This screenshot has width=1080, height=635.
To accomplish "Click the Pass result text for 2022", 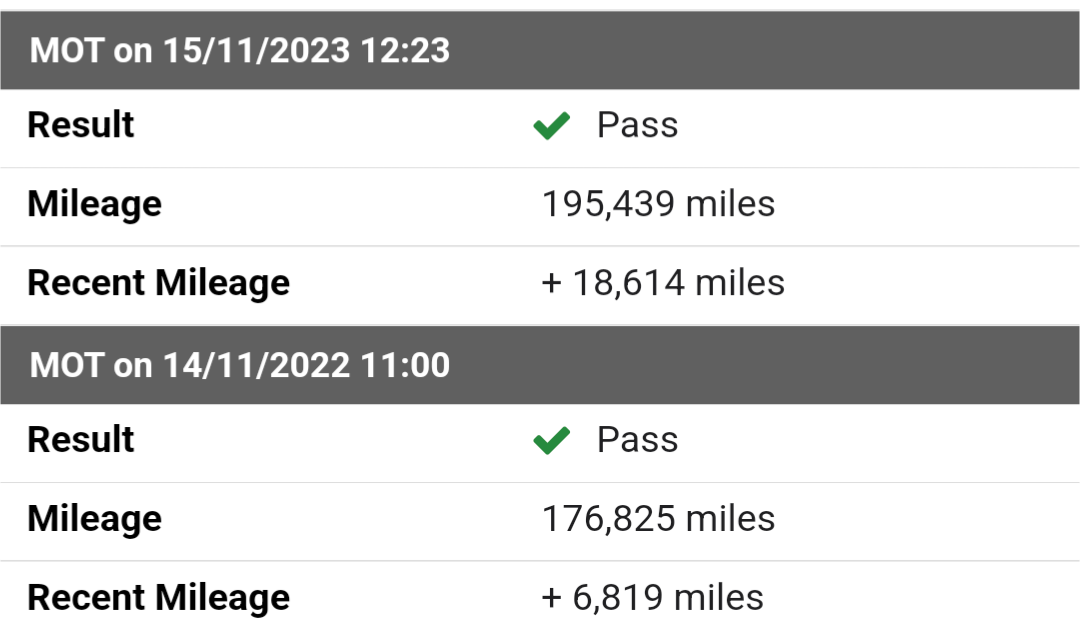I will (637, 440).
